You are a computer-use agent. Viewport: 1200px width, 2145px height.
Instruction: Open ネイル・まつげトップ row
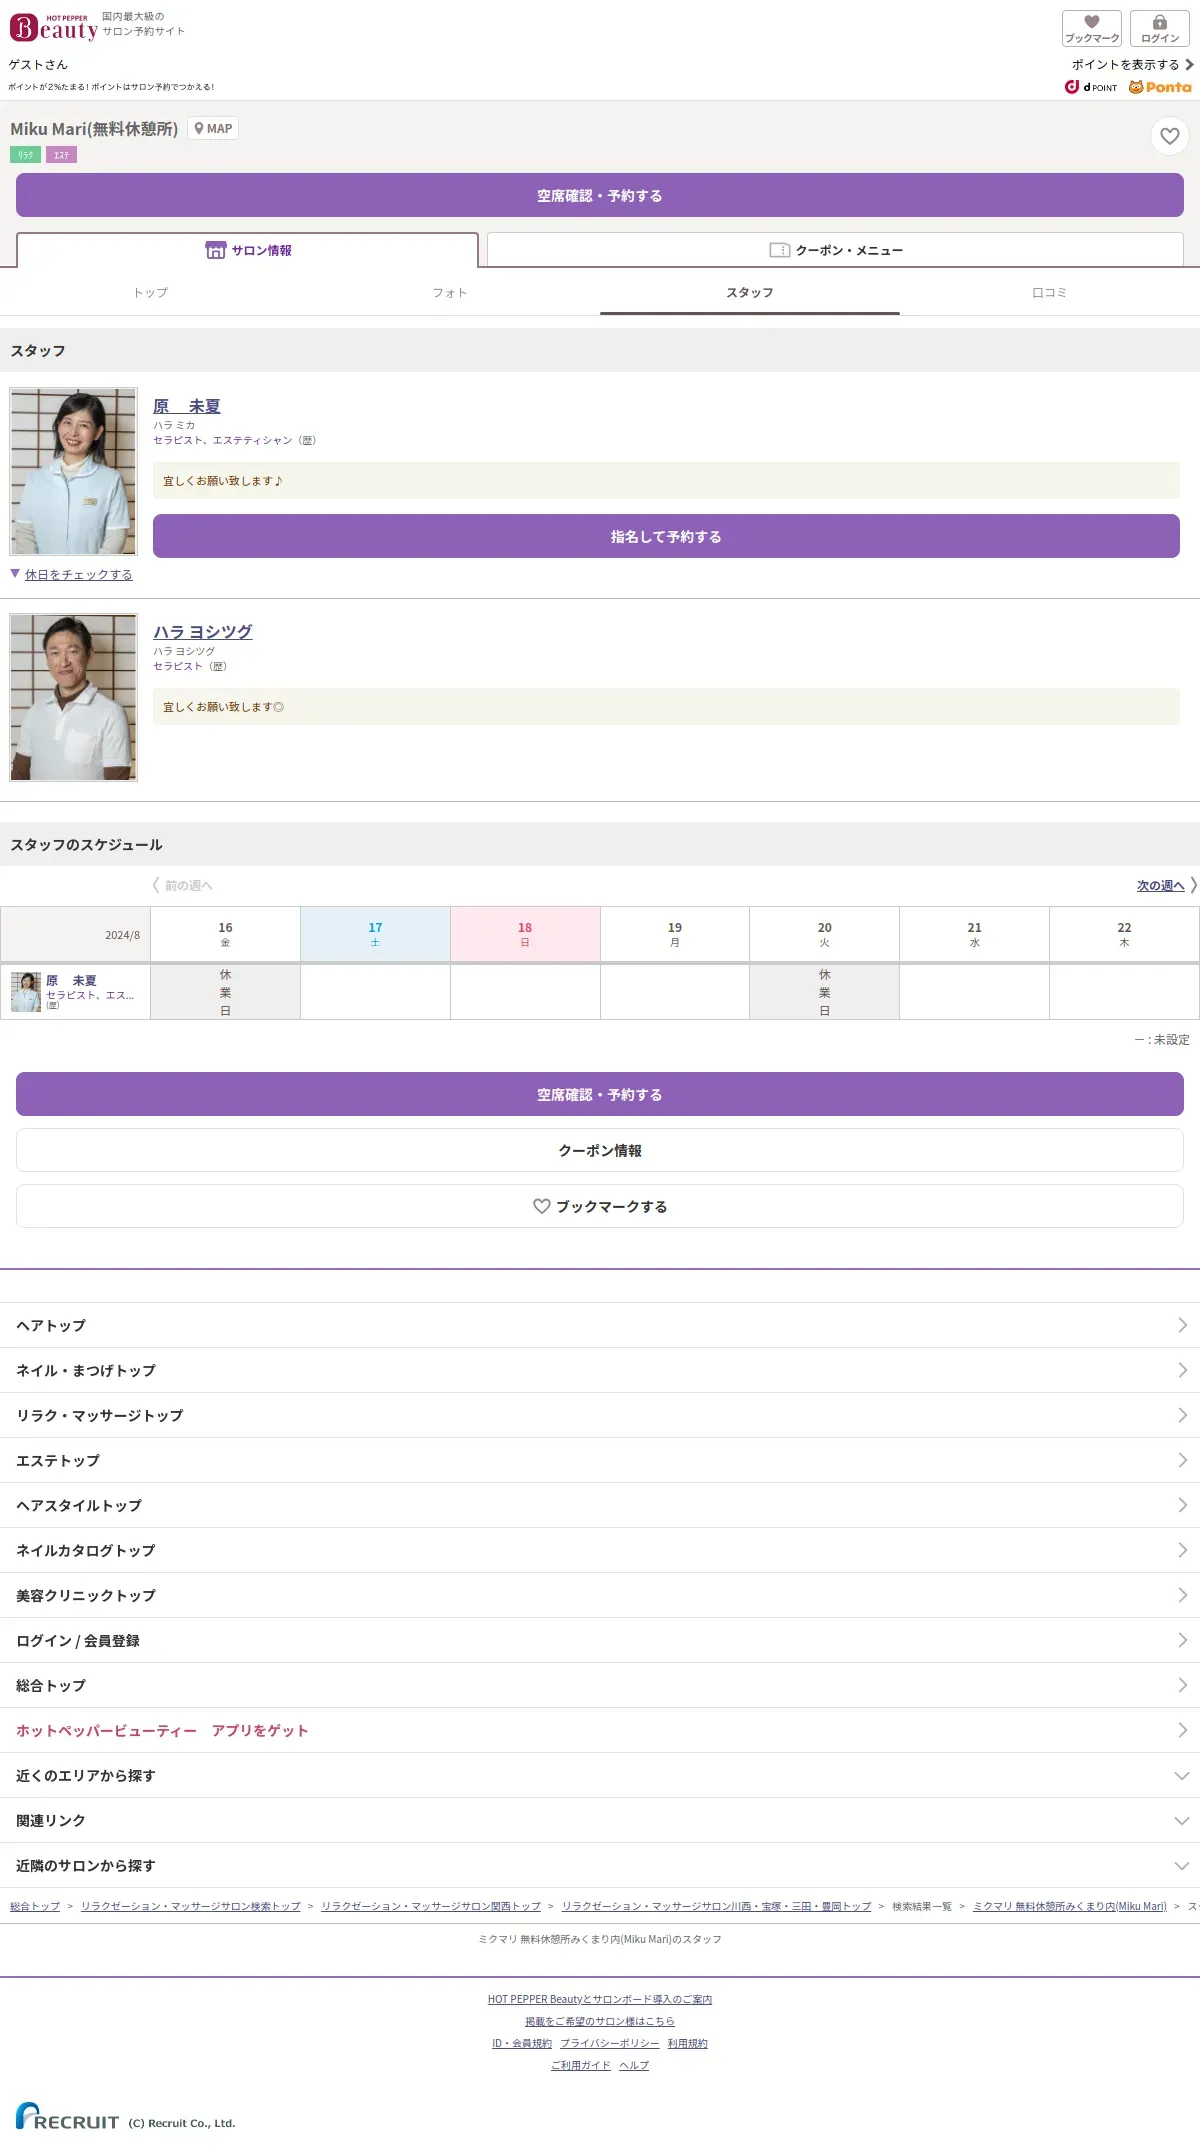600,1370
